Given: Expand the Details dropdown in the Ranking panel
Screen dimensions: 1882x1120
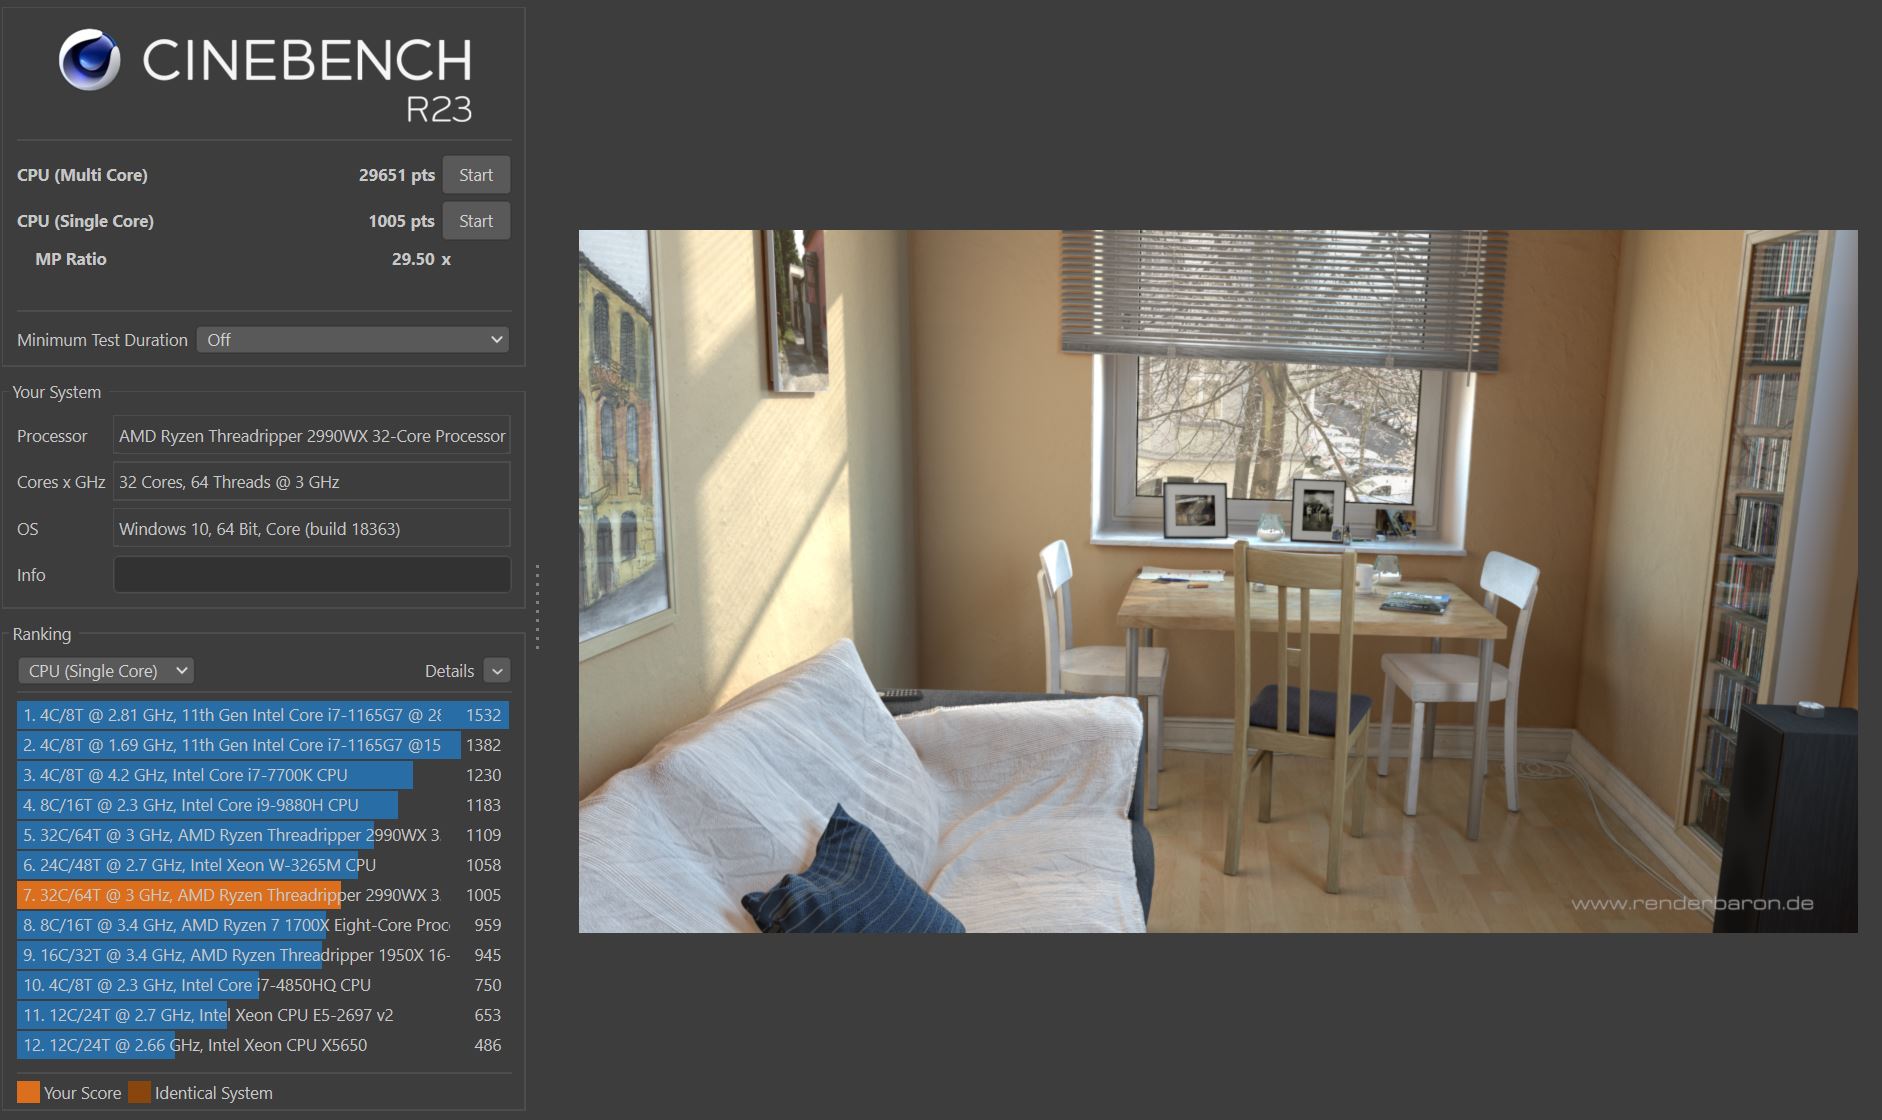Looking at the screenshot, I should click(x=496, y=670).
